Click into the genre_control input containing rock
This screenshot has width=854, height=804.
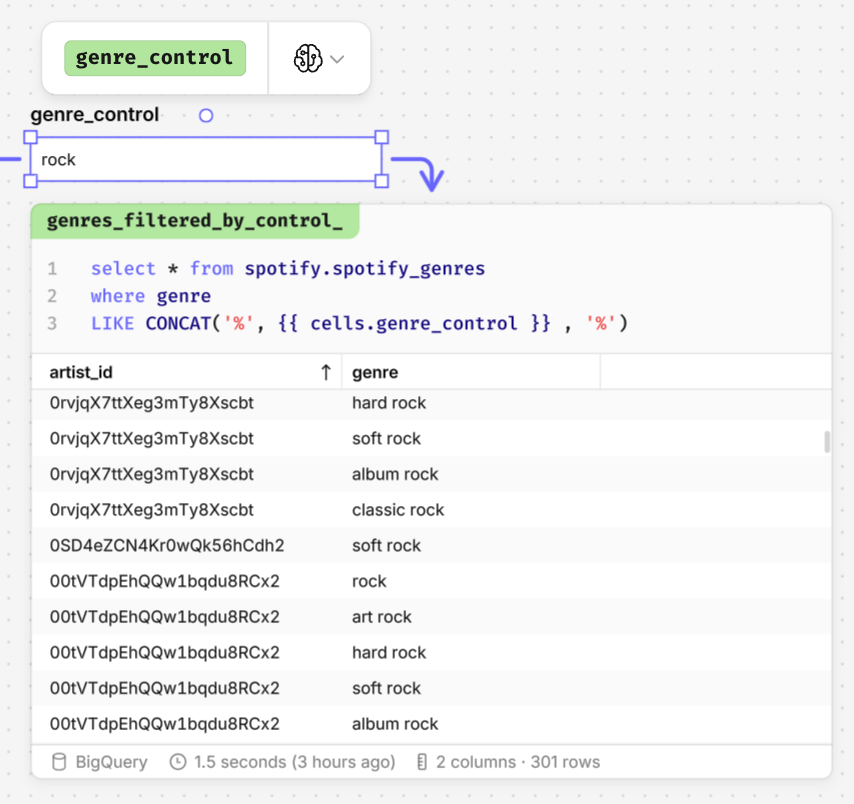coord(206,160)
